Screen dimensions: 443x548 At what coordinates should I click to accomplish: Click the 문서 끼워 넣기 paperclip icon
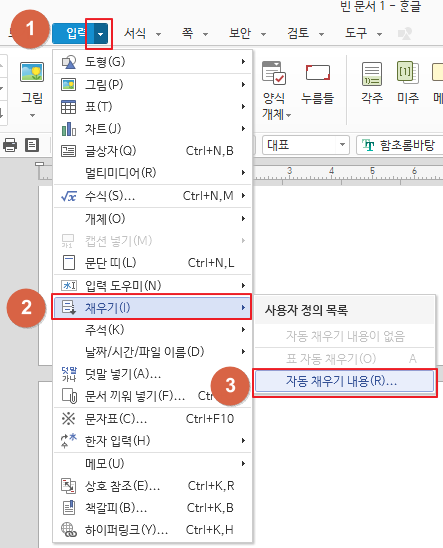tap(69, 396)
